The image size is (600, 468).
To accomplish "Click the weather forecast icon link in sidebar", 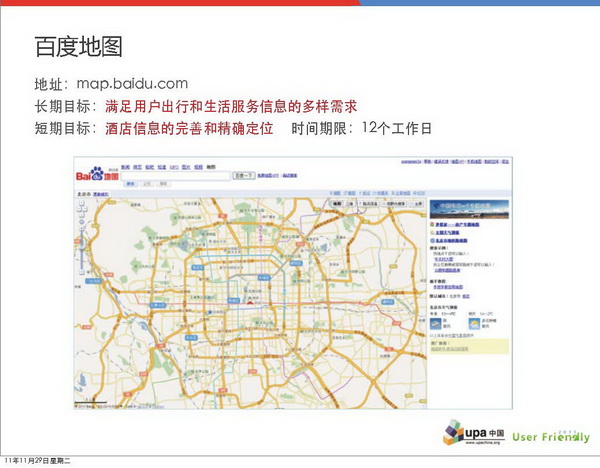I will point(432,233).
